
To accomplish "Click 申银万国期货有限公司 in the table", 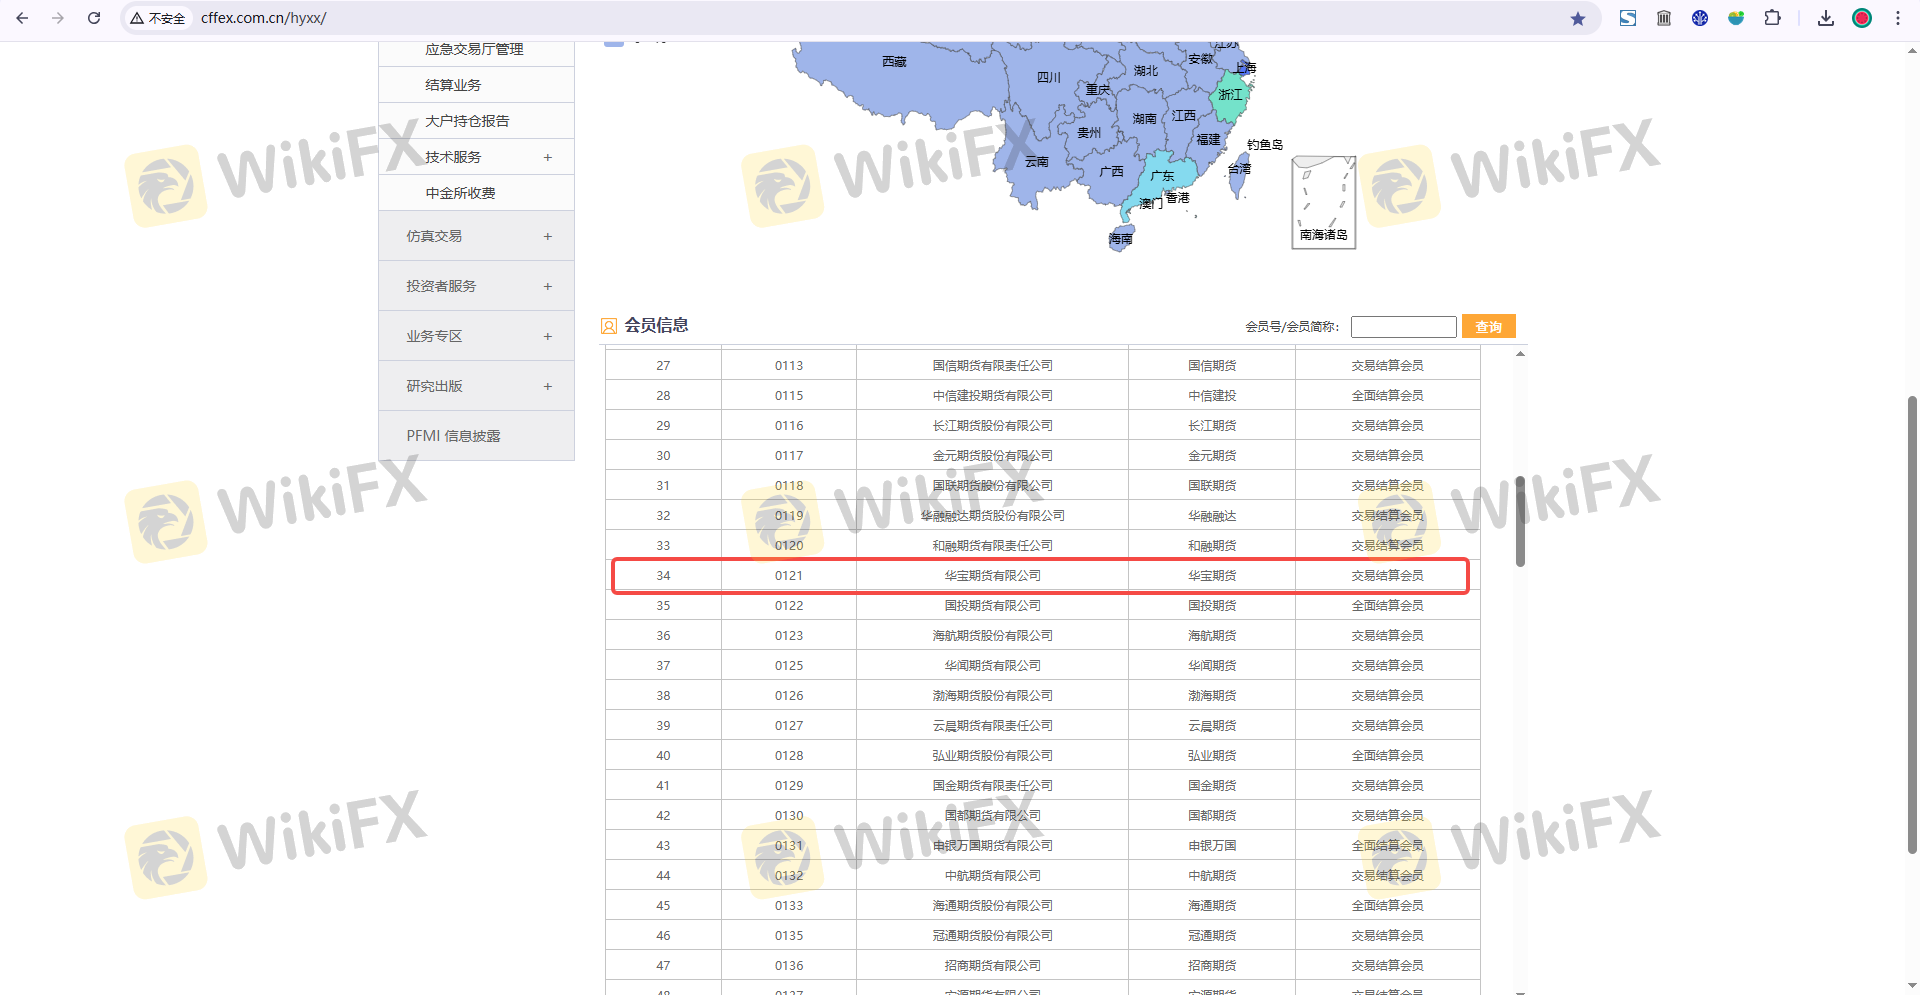I will 992,846.
